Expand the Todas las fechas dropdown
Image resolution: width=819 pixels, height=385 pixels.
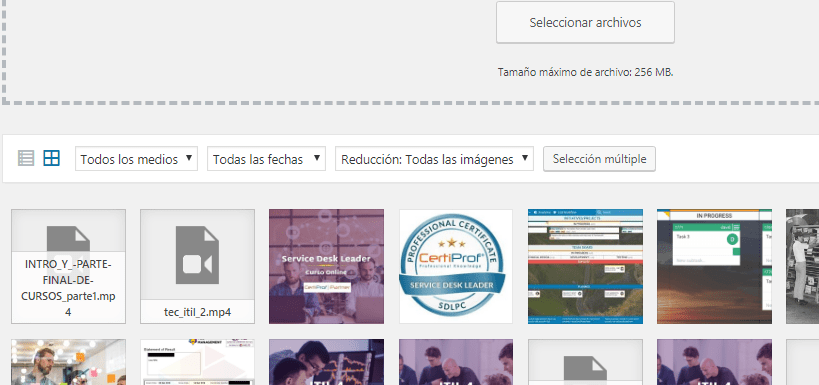click(266, 159)
